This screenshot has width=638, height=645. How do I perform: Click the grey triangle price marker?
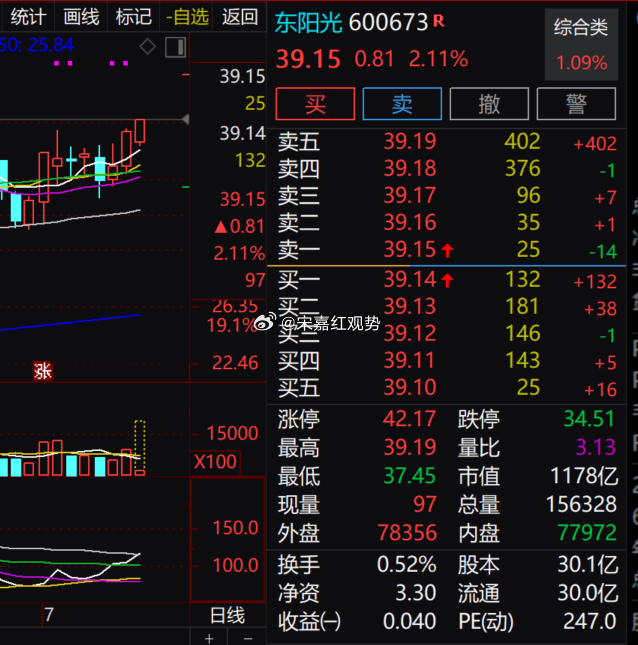click(186, 119)
